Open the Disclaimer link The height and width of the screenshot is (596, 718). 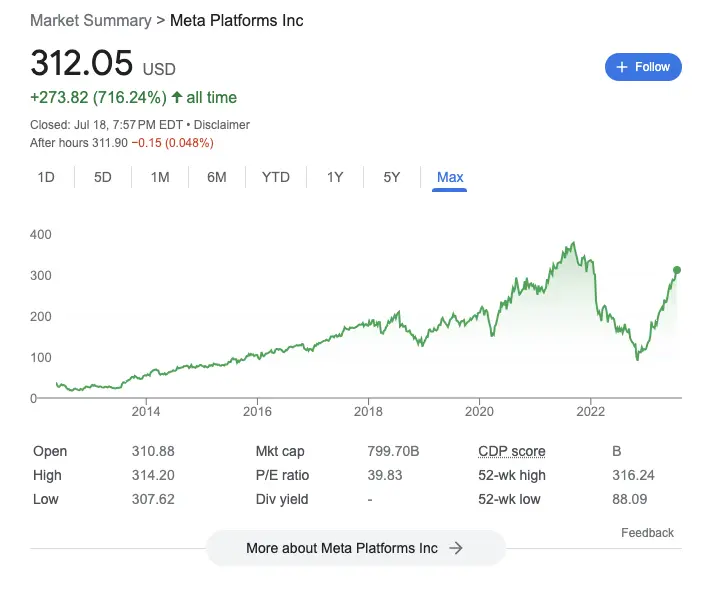click(x=222, y=125)
